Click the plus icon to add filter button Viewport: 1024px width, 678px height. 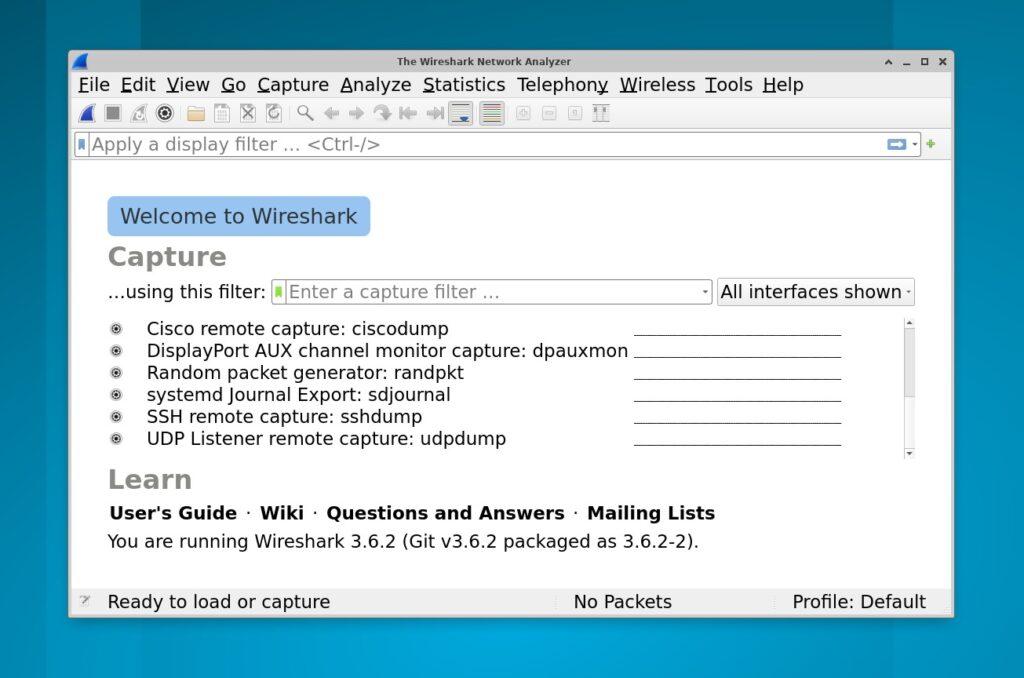point(931,144)
